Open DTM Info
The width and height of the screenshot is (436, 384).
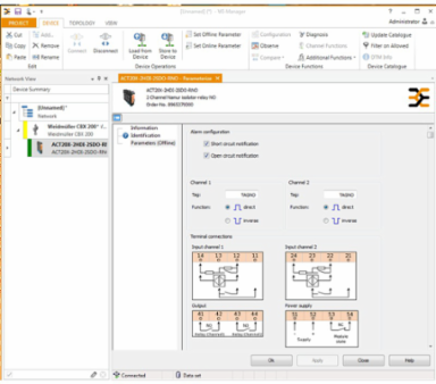click(x=377, y=57)
